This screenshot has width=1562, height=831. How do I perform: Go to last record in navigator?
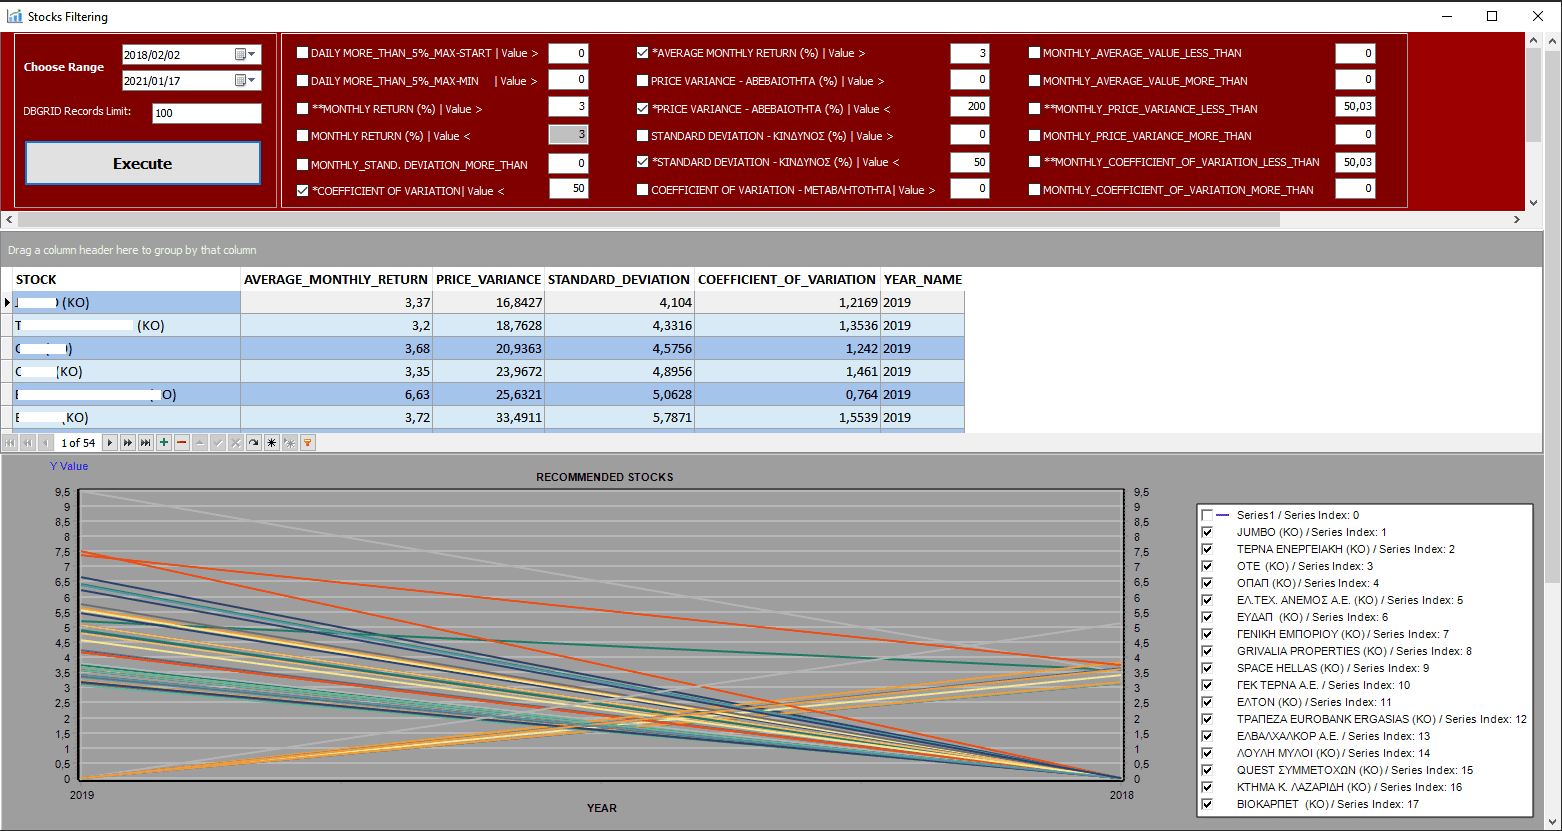146,442
